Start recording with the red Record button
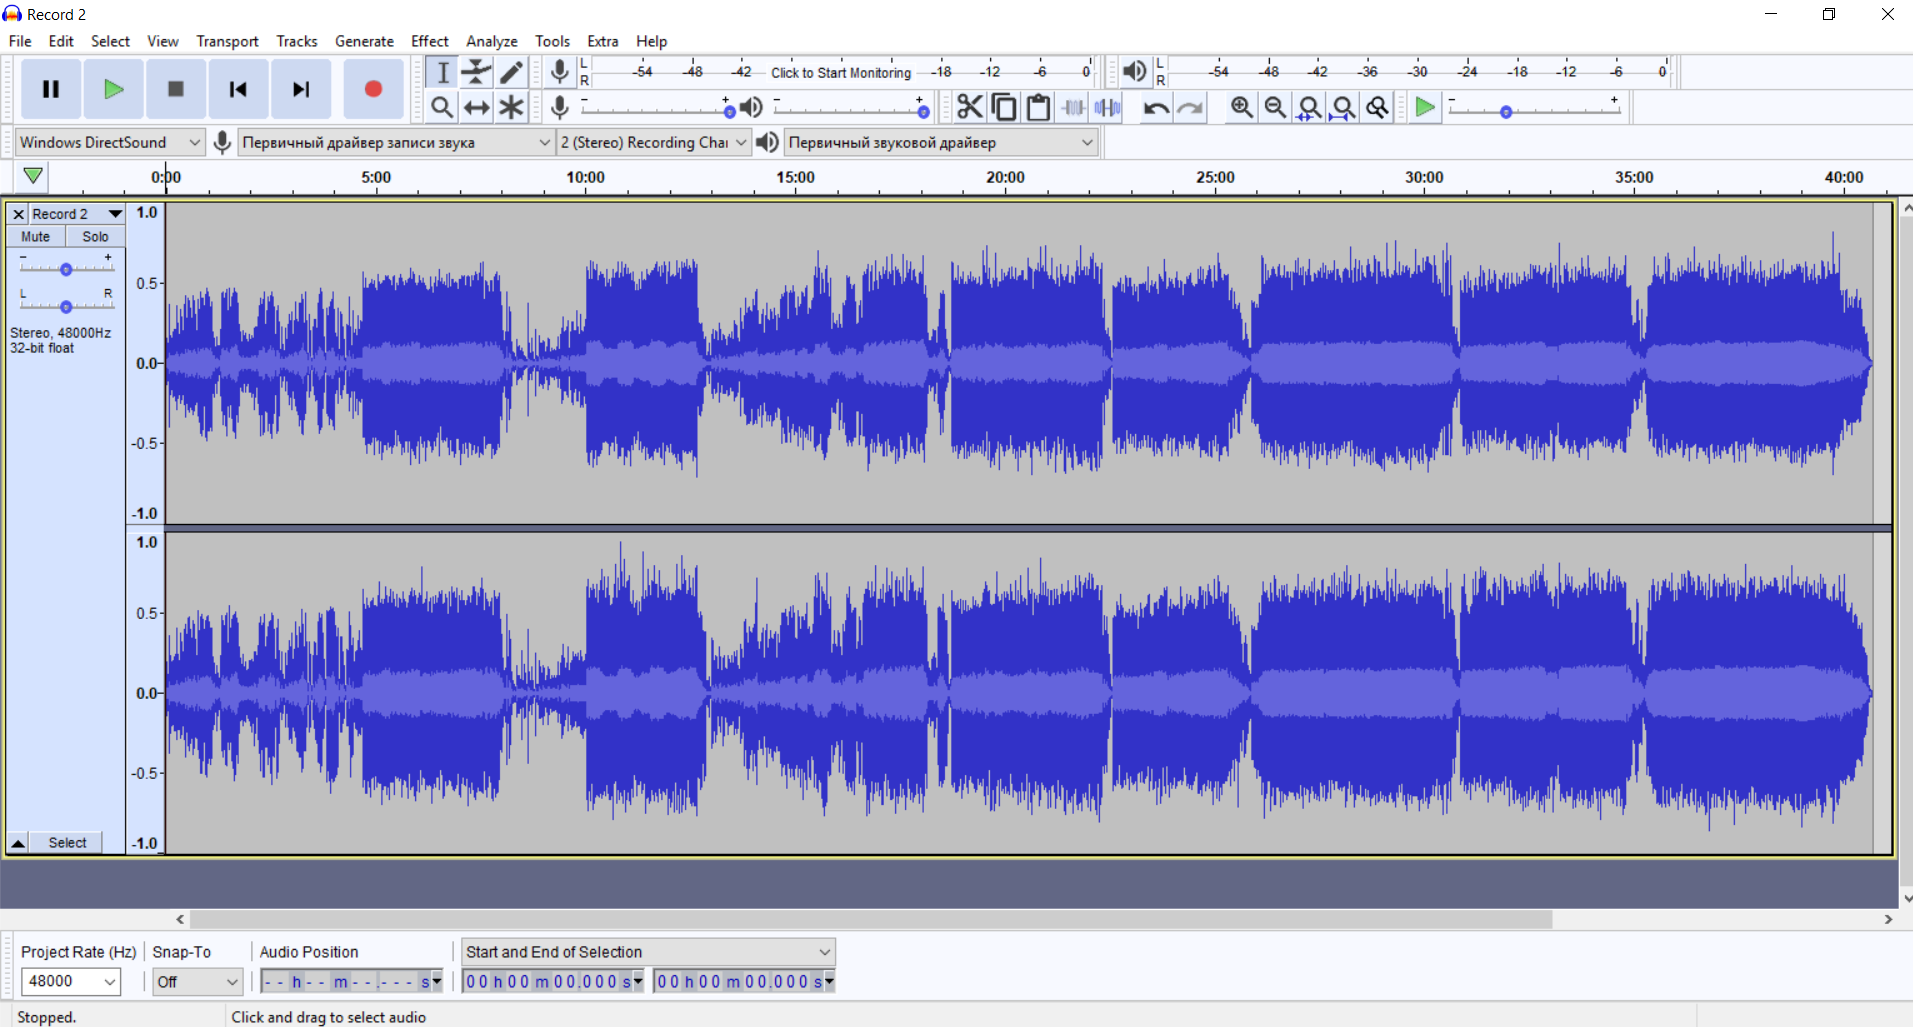 (x=373, y=89)
